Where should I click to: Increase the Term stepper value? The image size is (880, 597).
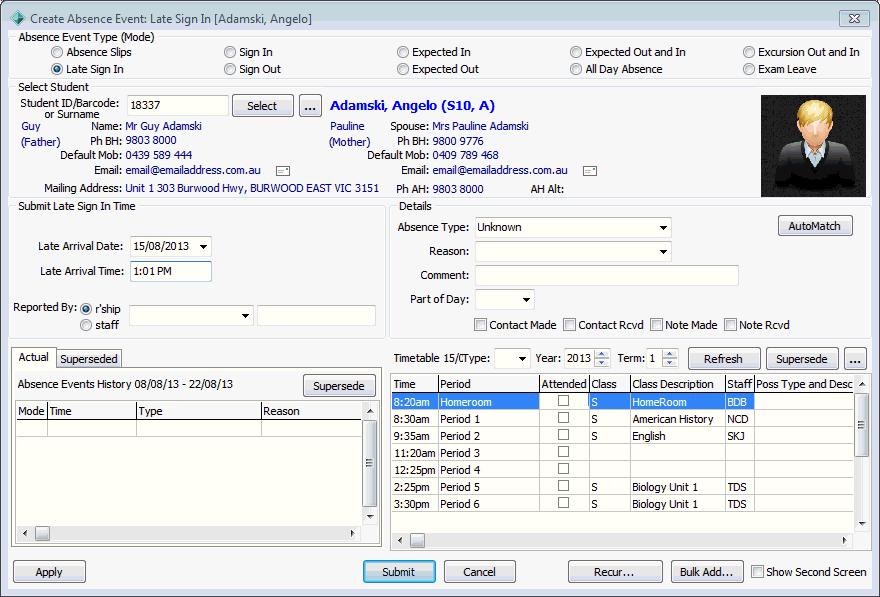(x=670, y=354)
